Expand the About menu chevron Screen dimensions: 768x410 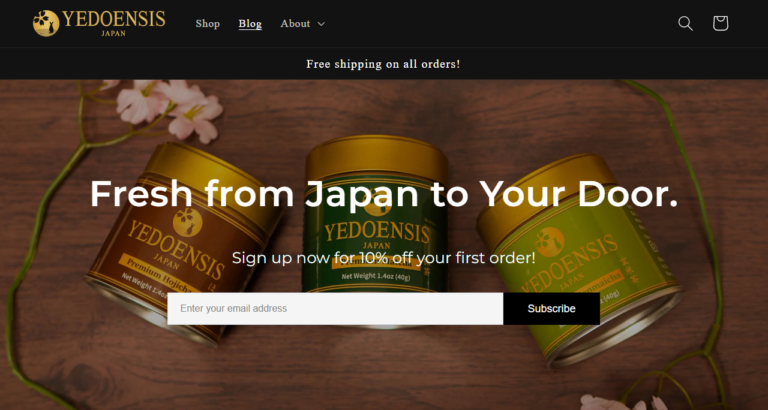pyautogui.click(x=321, y=24)
